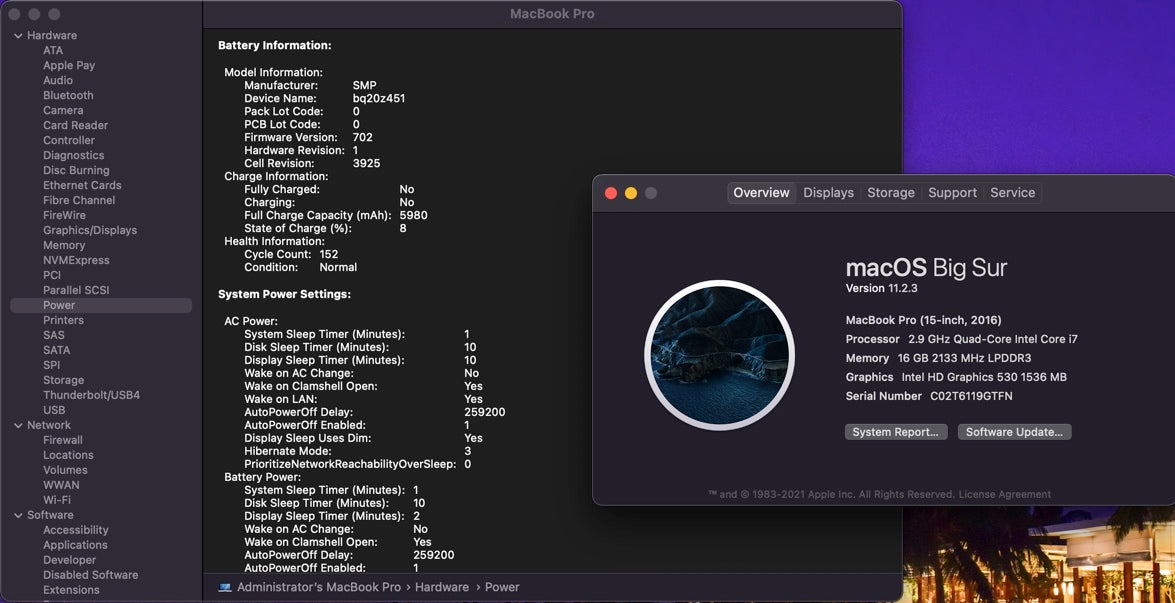Switch to the Displays tab
The height and width of the screenshot is (603, 1175).
pyautogui.click(x=828, y=193)
